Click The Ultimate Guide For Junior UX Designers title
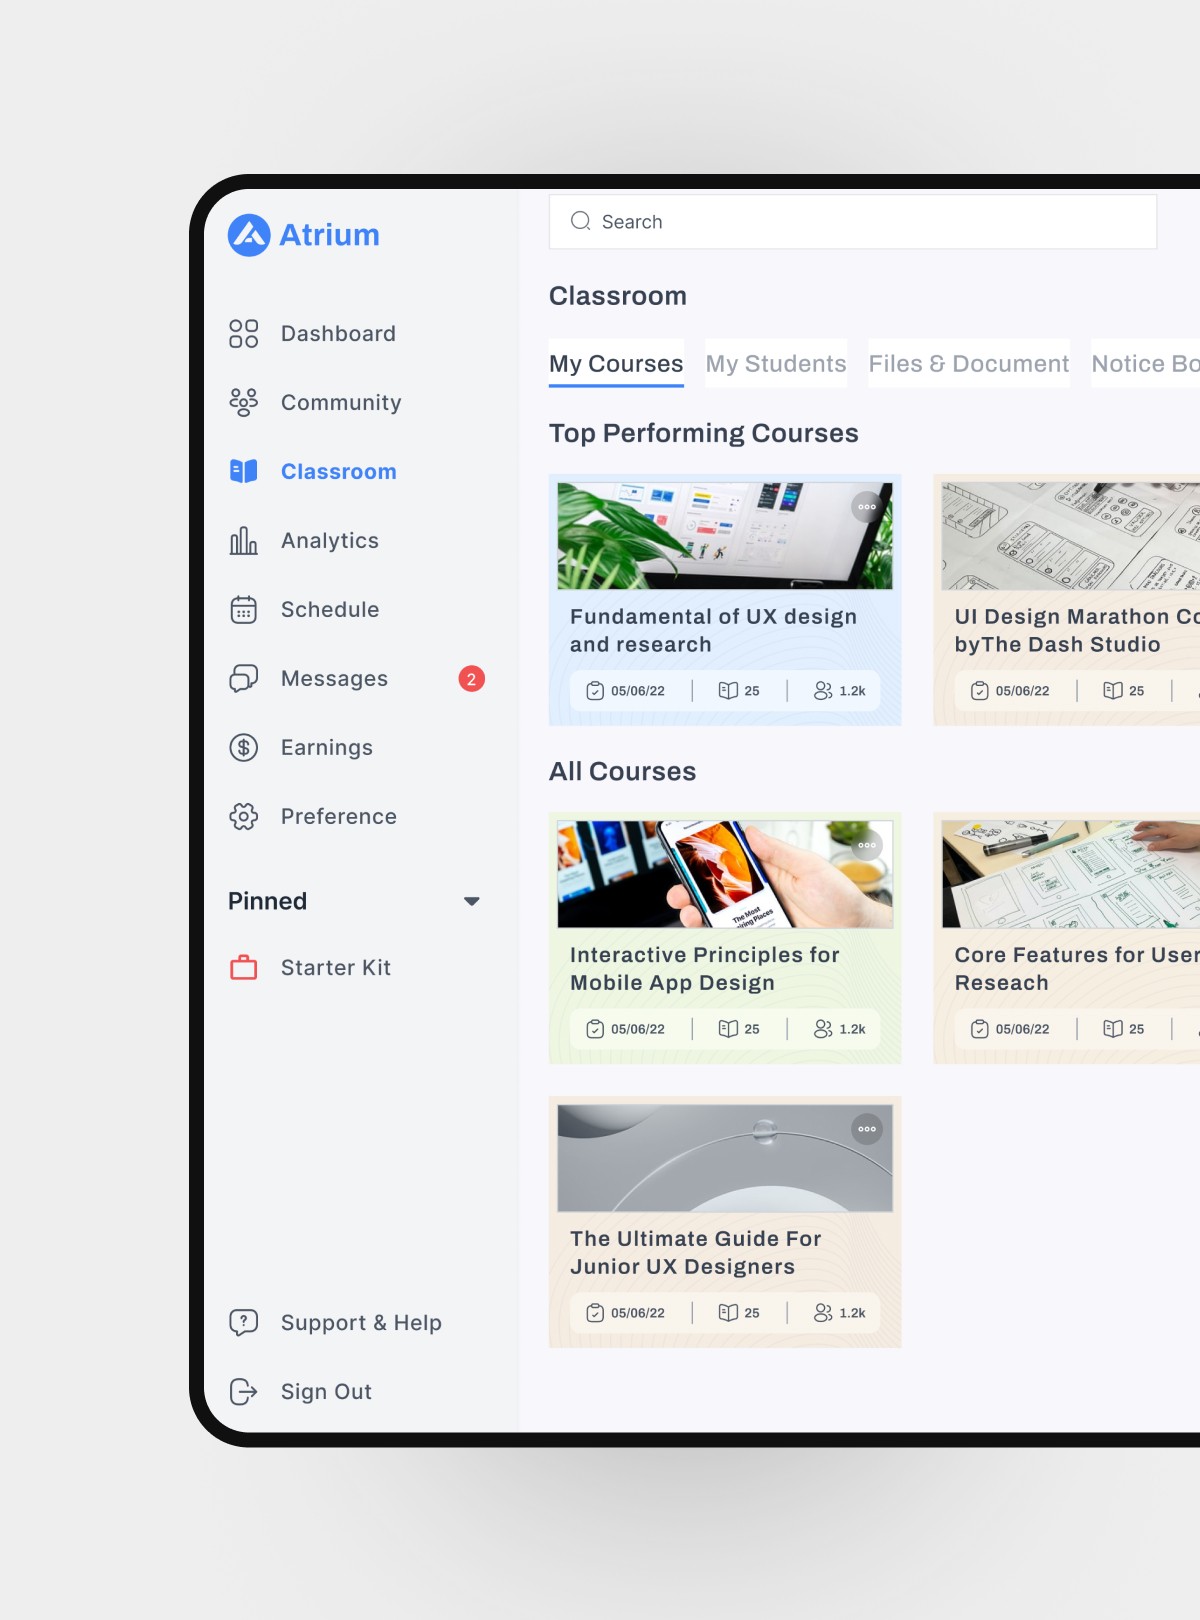 click(696, 1253)
